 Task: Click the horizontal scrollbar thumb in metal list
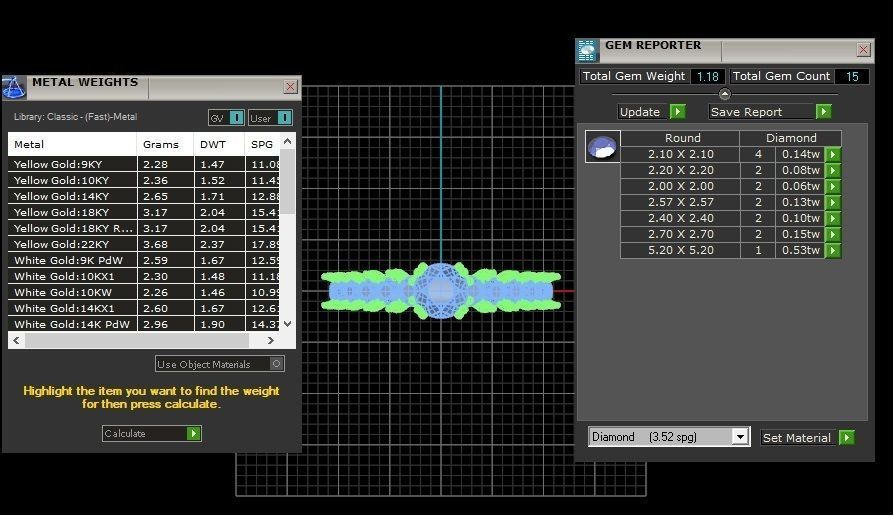pos(137,340)
